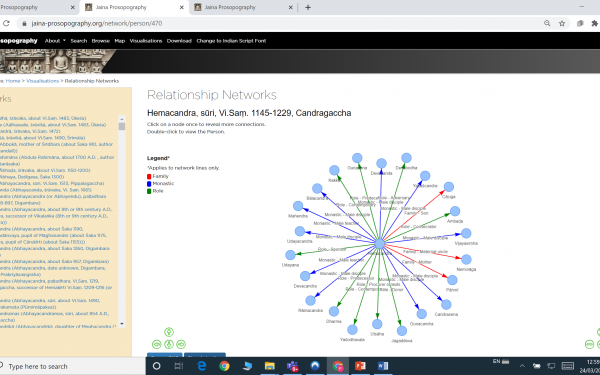Reload the page with refresh icon
Image resolution: width=600 pixels, height=375 pixels.
(x=6, y=23)
